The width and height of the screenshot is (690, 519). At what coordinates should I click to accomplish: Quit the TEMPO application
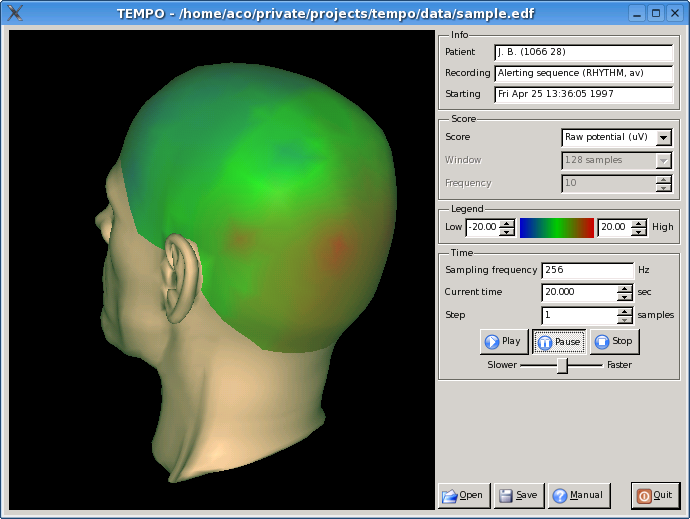(655, 495)
